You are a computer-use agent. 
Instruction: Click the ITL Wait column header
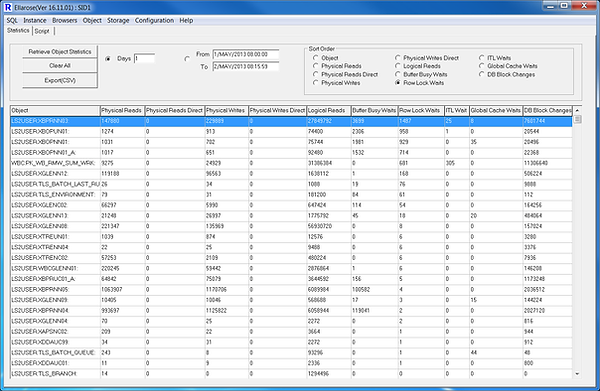(x=457, y=111)
